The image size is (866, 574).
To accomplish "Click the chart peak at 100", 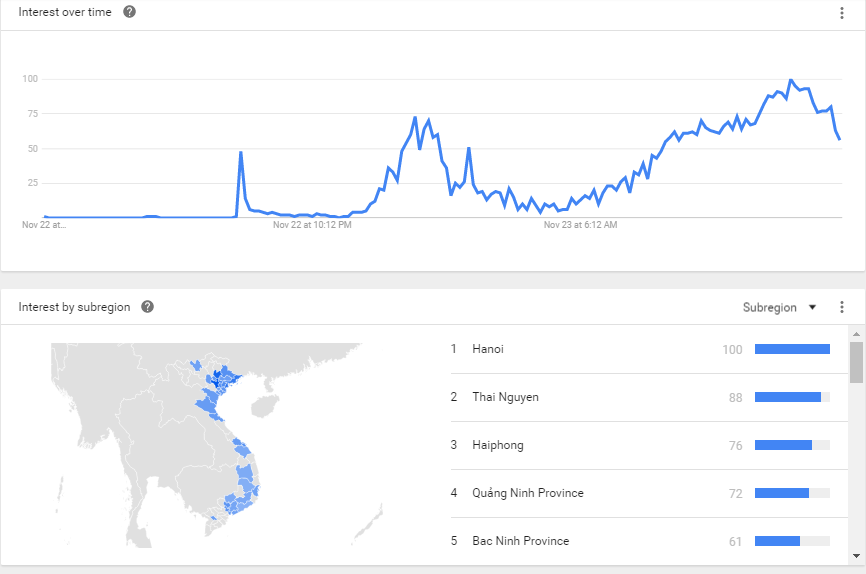I will (791, 80).
